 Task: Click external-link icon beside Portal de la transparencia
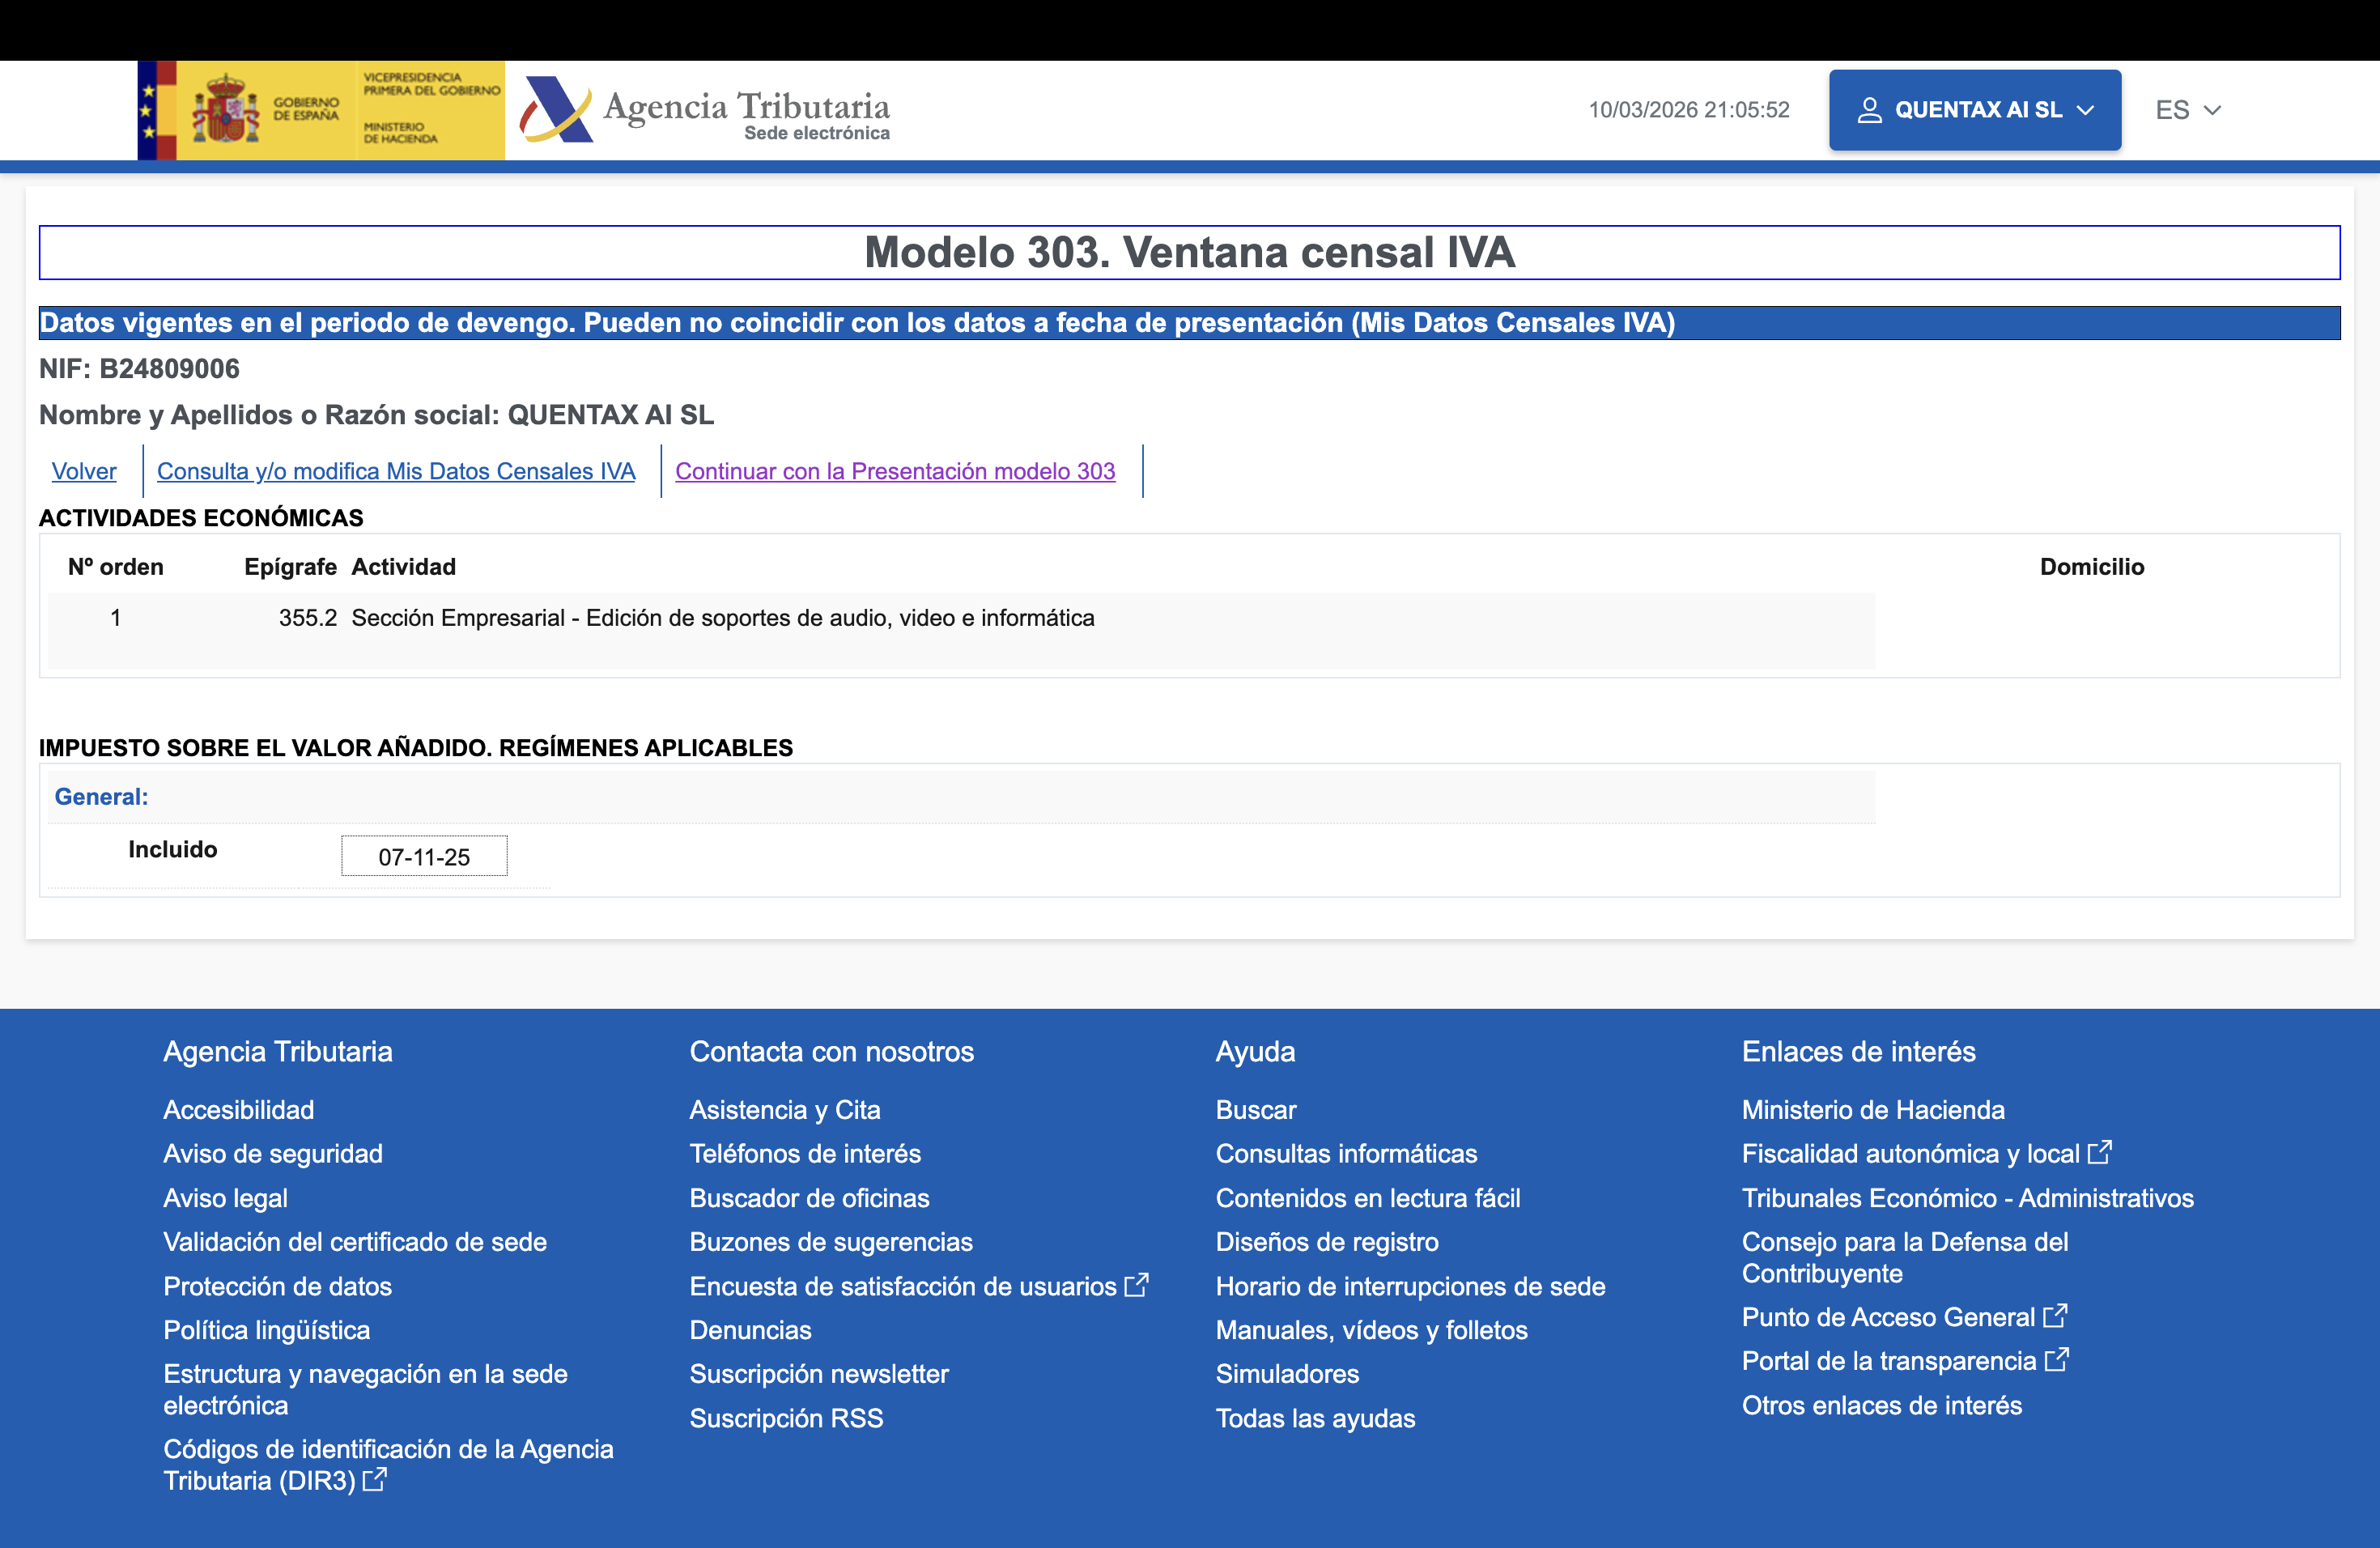(x=2057, y=1360)
